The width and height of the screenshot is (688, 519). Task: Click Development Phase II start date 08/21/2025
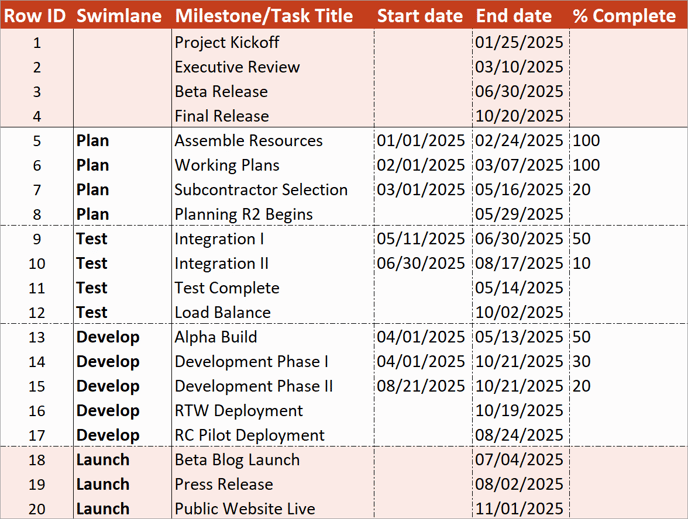[x=421, y=386]
